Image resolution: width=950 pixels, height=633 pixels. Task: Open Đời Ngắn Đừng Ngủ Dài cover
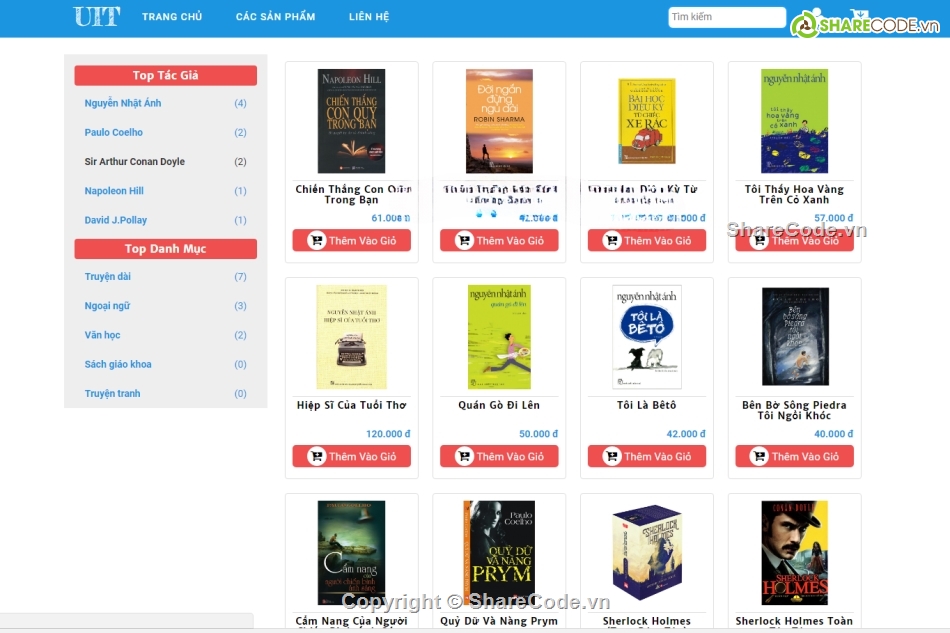(499, 121)
